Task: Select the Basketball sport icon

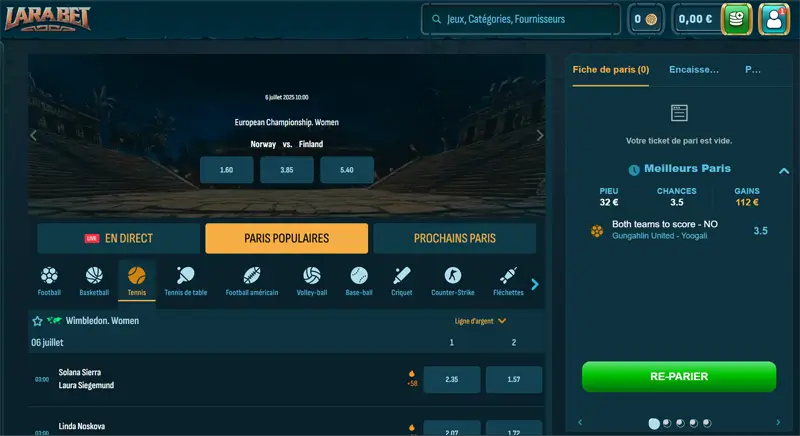Action: pos(94,280)
